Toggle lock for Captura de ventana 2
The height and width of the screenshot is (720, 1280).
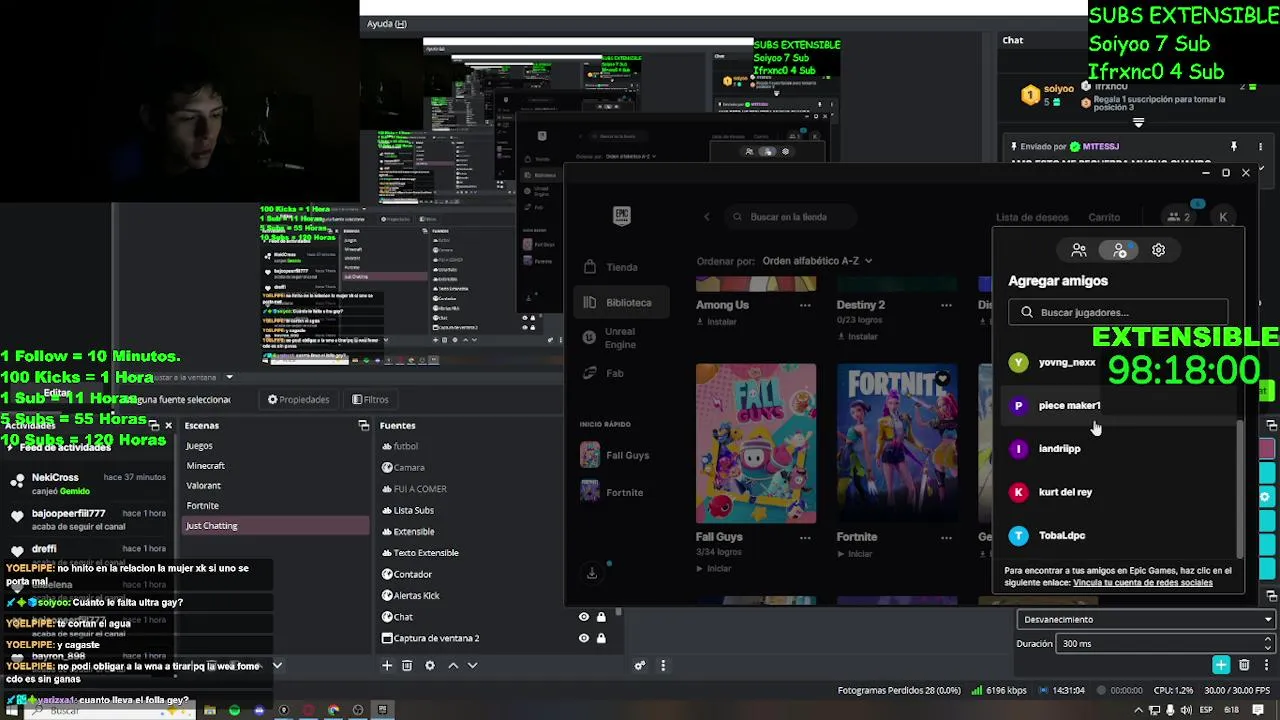coord(601,638)
